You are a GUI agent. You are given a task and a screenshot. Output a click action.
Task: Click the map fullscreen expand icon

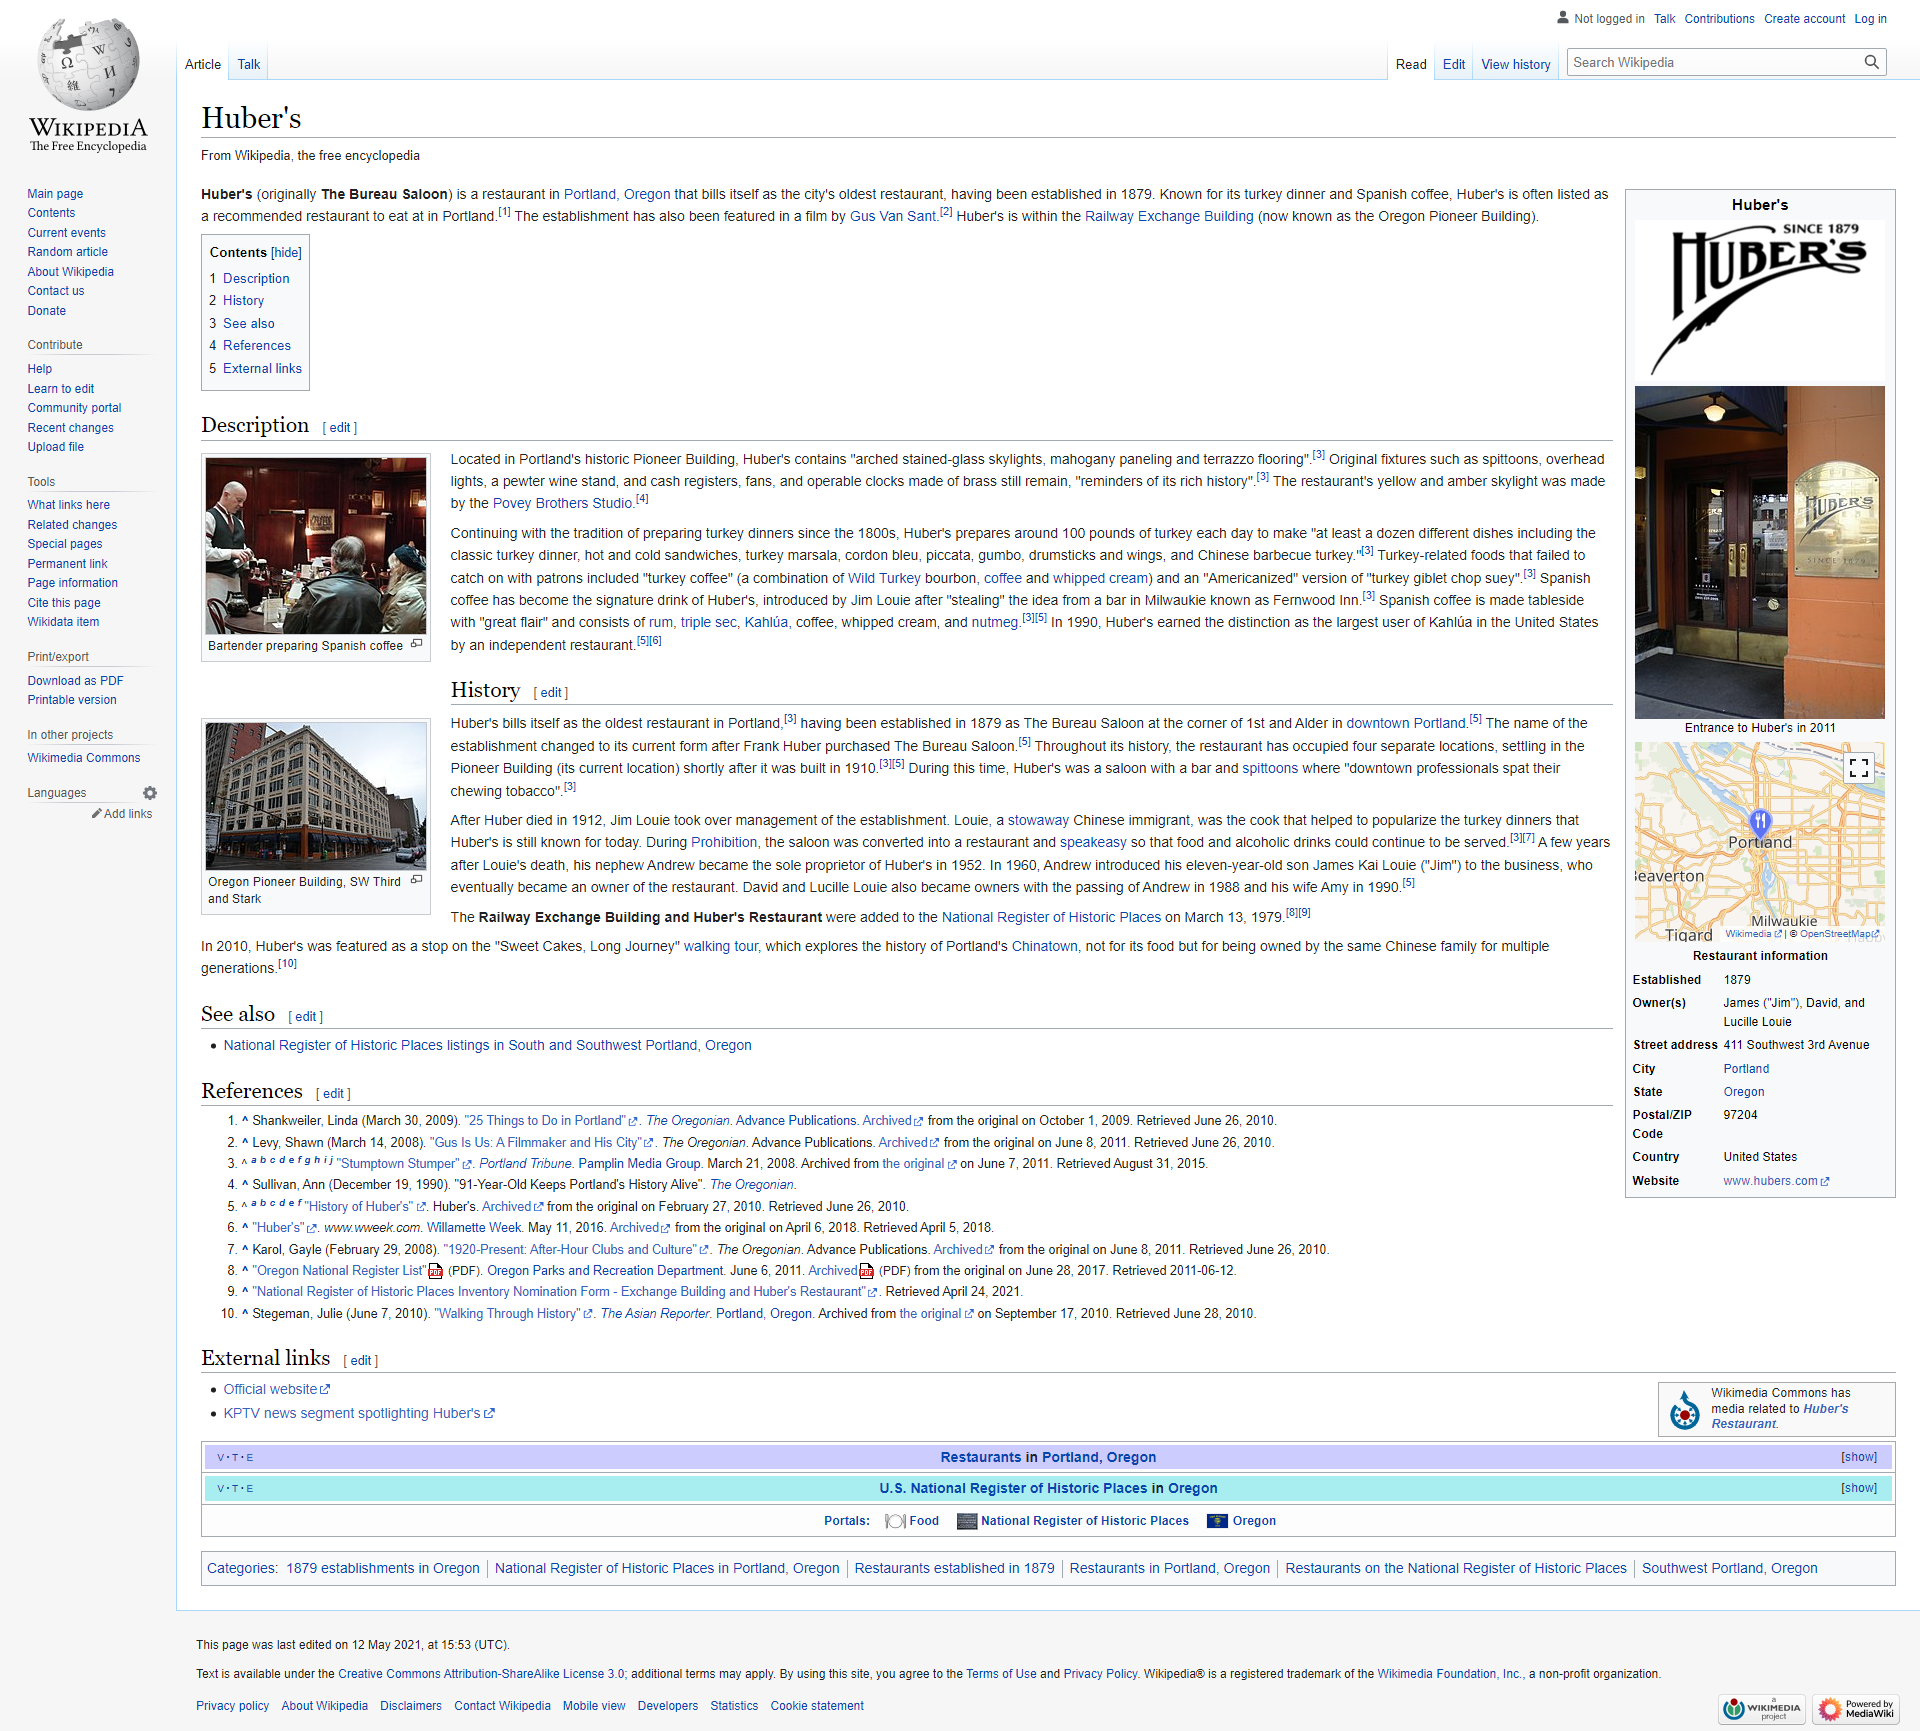pos(1858,768)
